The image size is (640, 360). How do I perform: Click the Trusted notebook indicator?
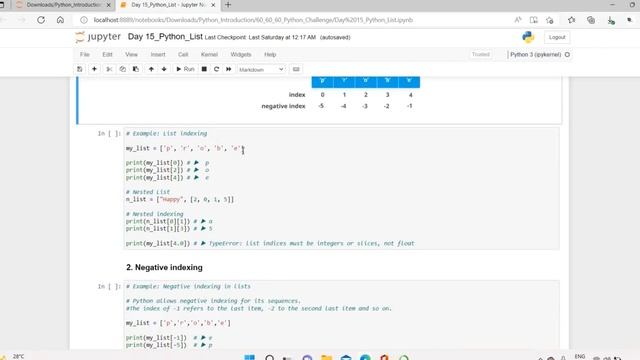[481, 54]
